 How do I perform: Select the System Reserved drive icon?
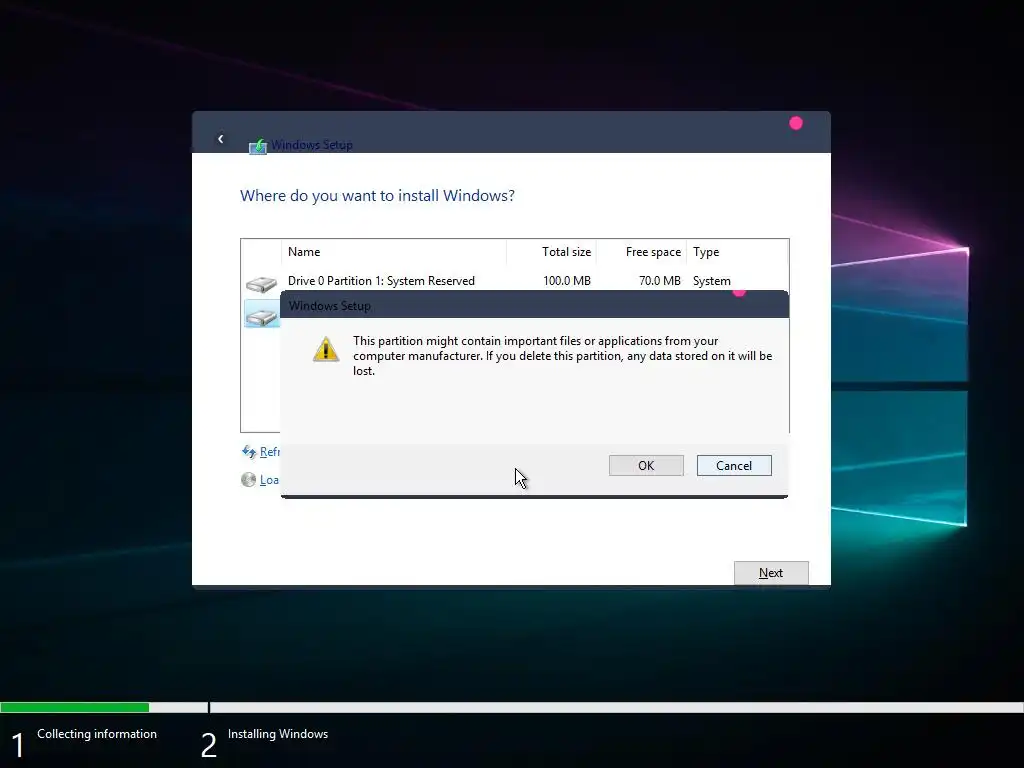261,283
